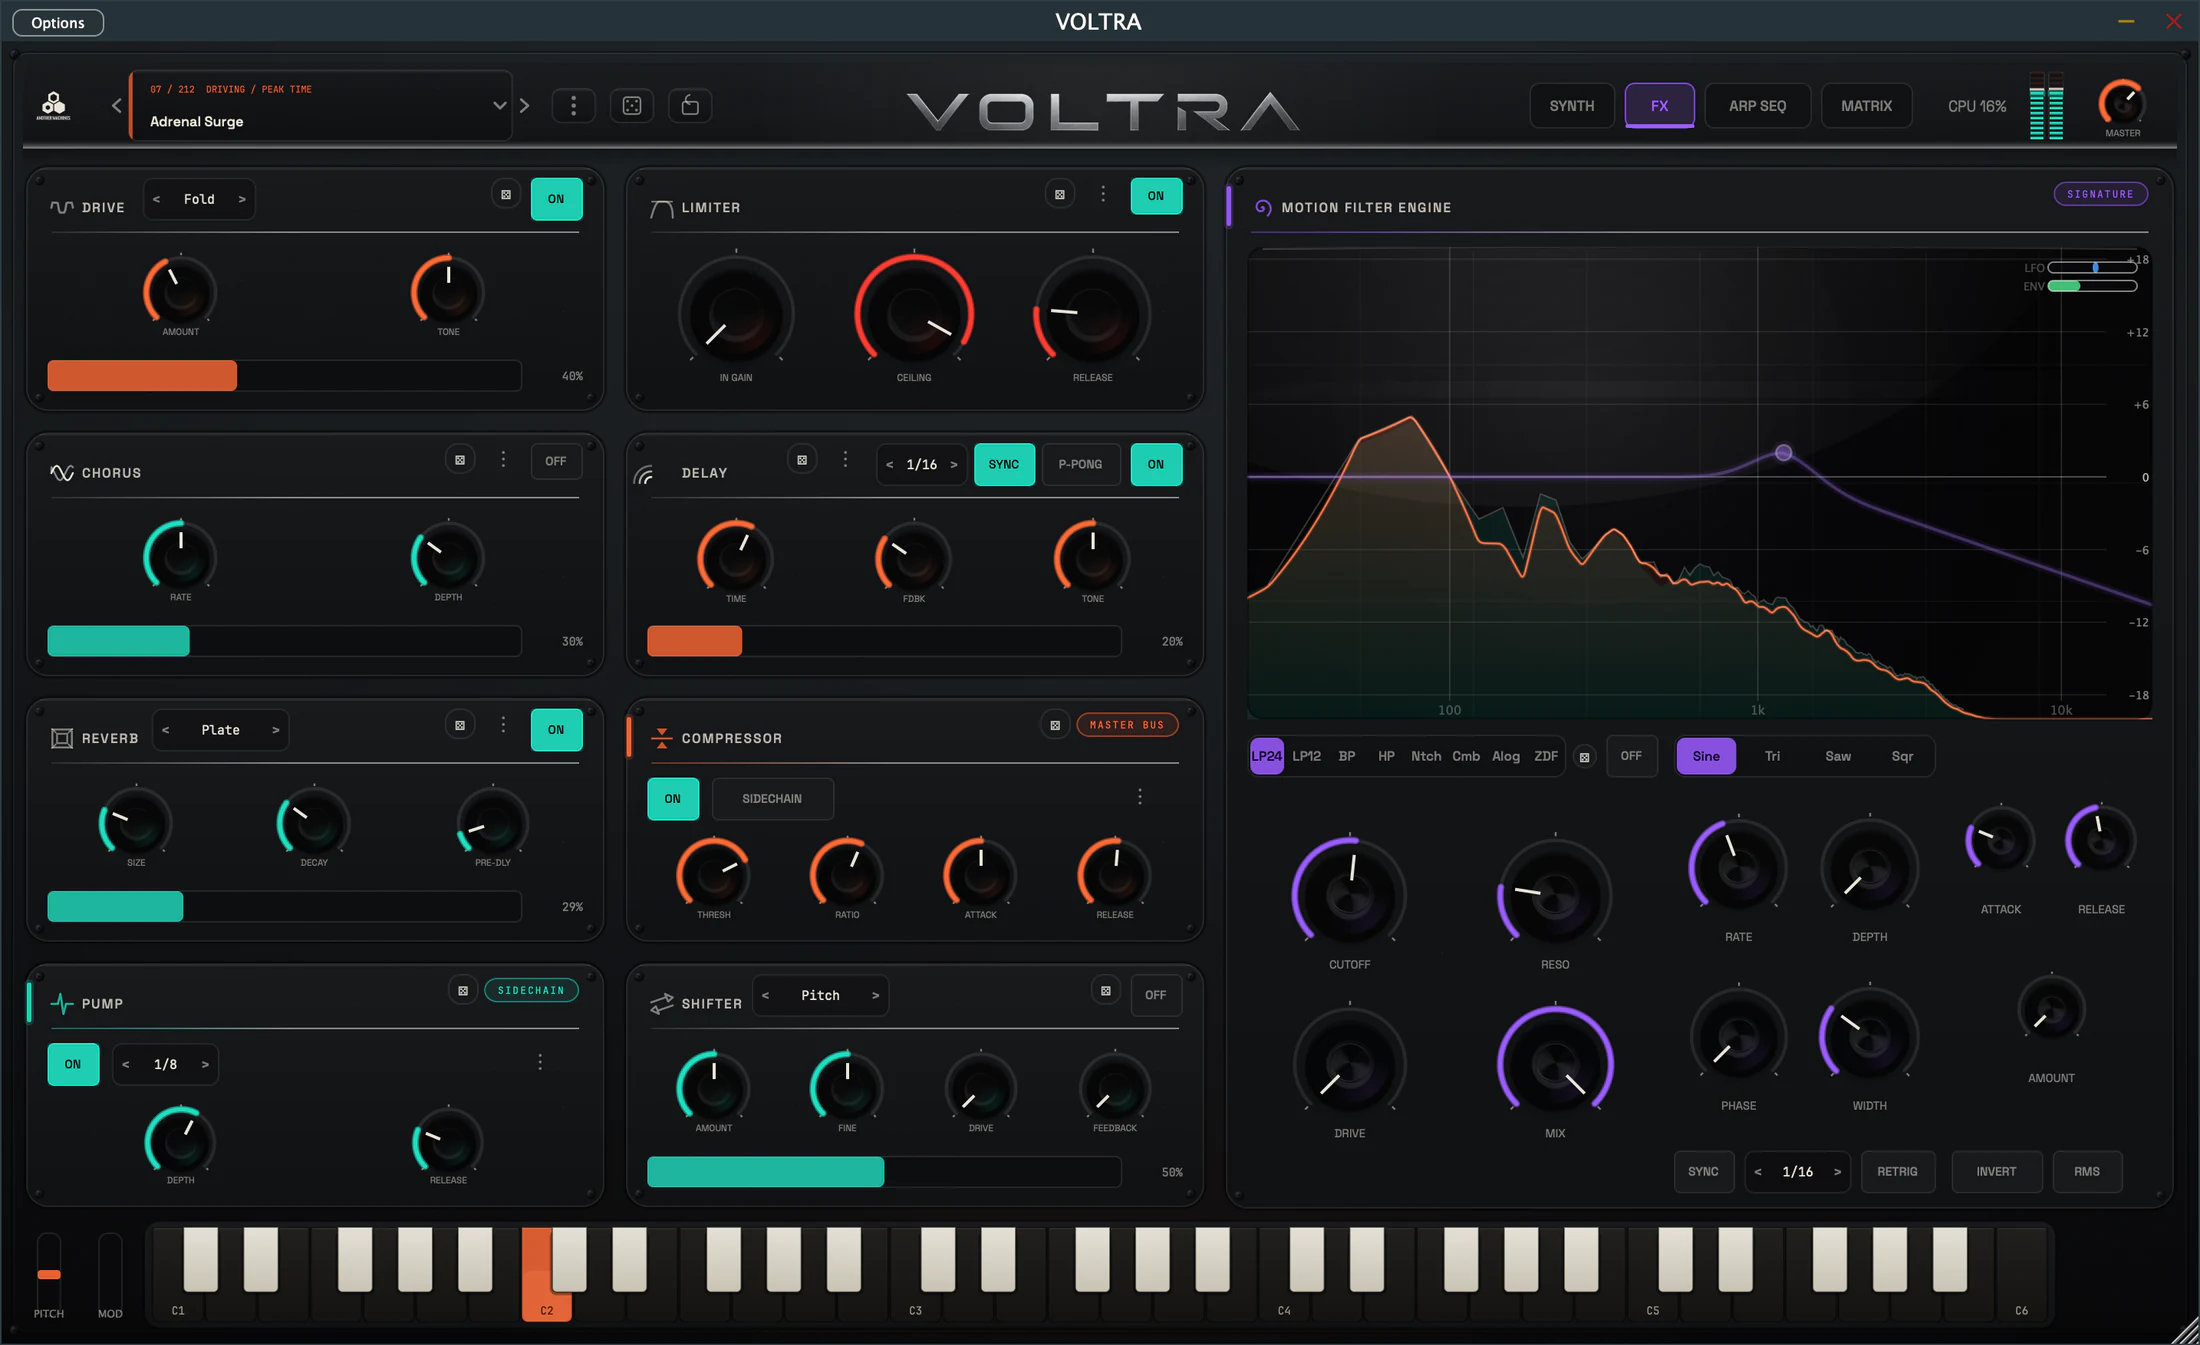Screen dimensions: 2200x1345
Task: Click the Voltra brand logo icon
Action: coord(54,105)
